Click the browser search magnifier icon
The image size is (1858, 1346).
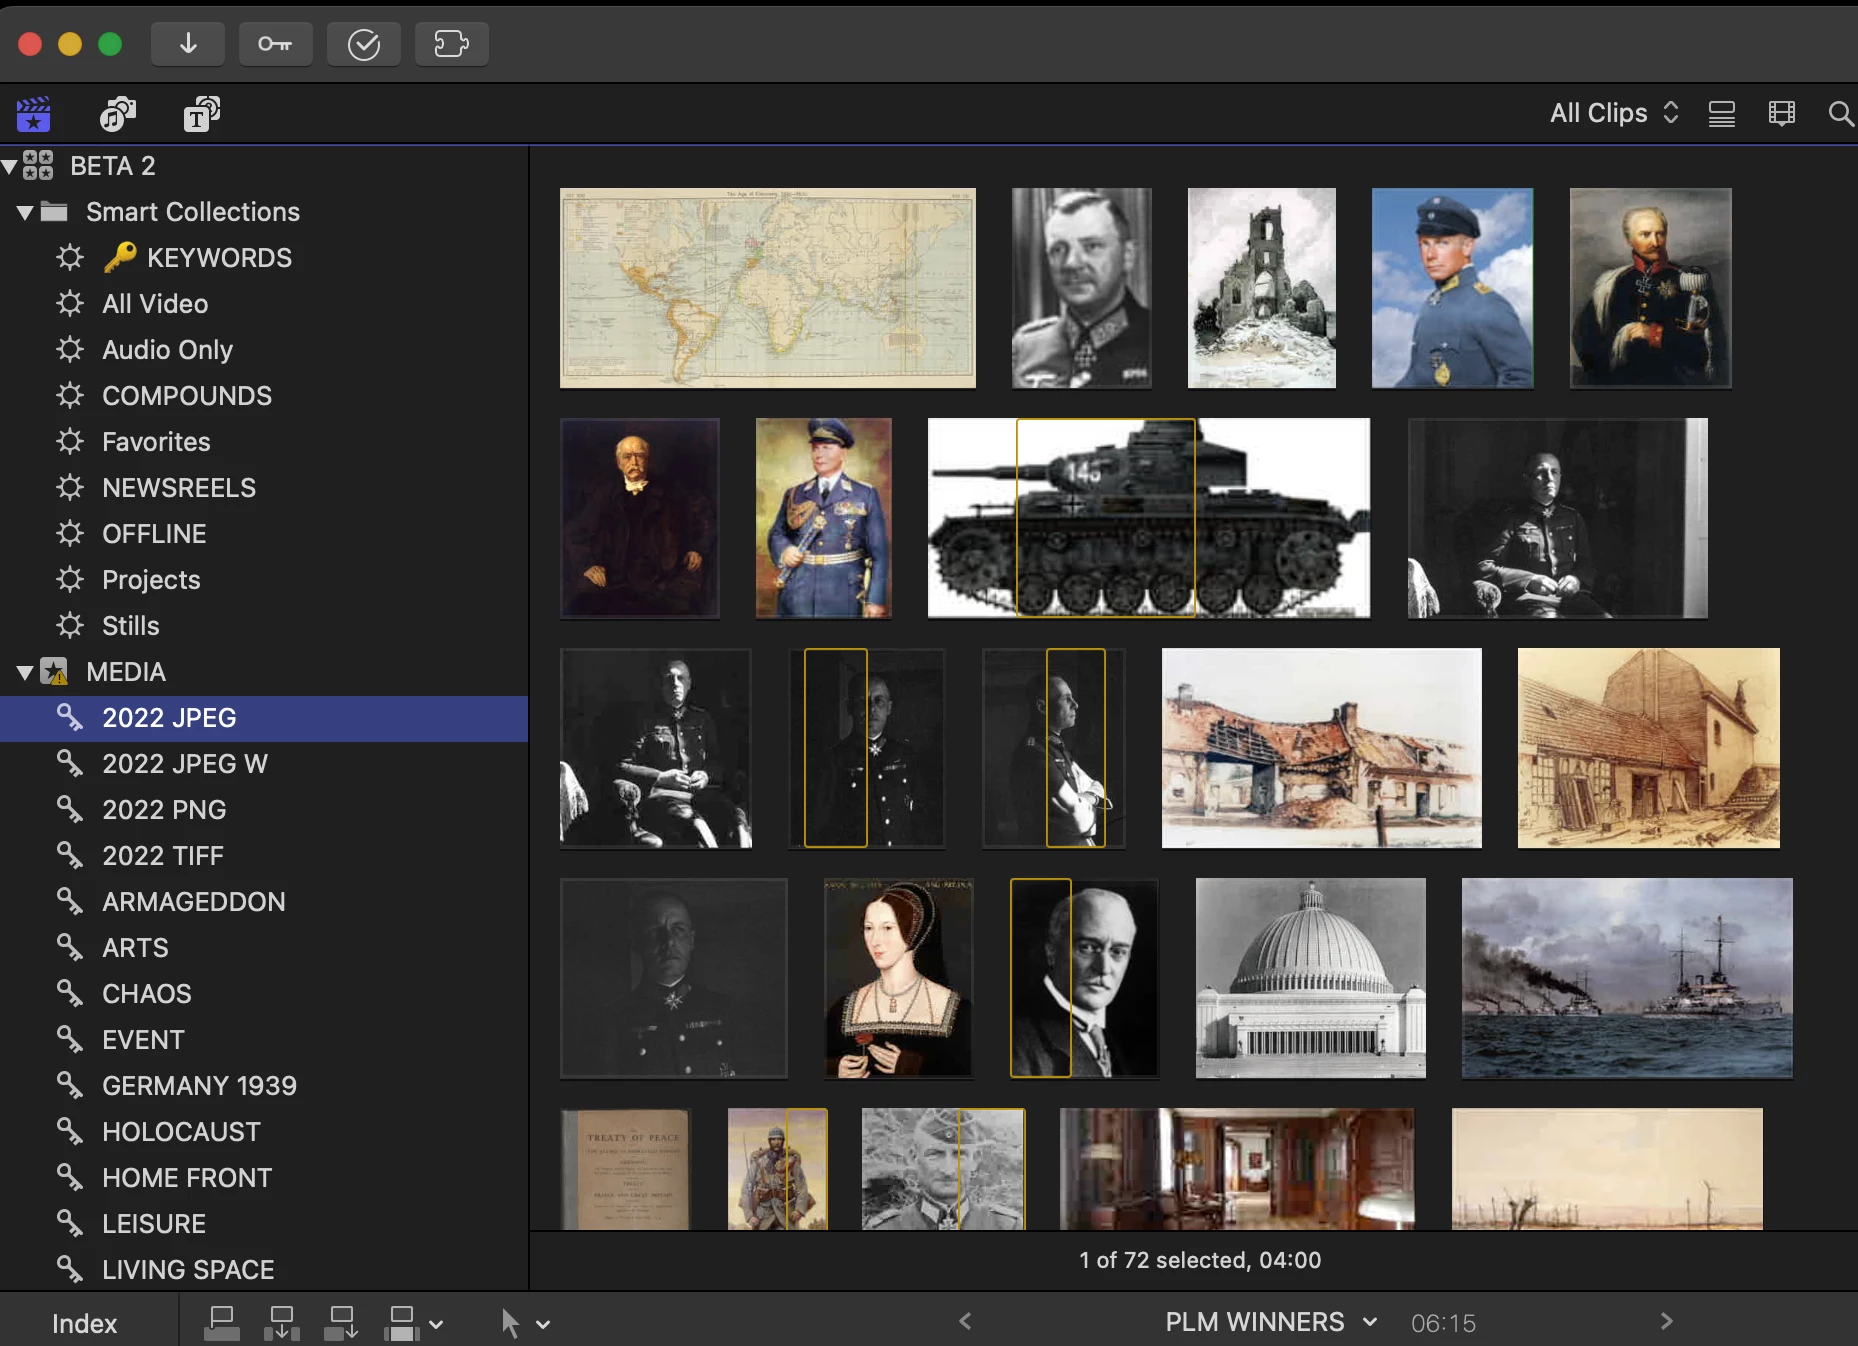pyautogui.click(x=1840, y=114)
